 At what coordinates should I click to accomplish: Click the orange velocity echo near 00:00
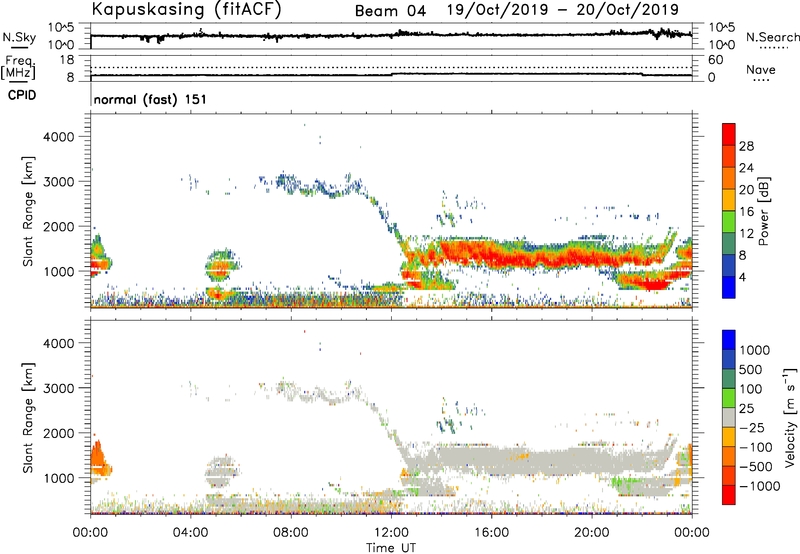[x=99, y=459]
